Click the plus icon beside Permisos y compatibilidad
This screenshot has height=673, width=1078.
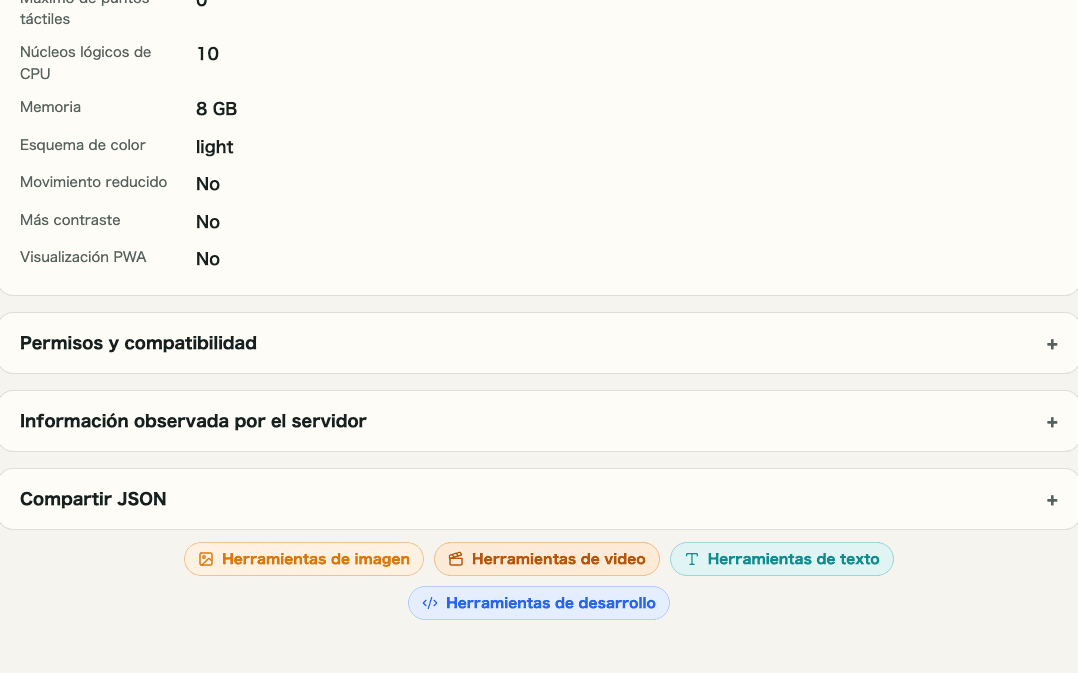[1052, 344]
